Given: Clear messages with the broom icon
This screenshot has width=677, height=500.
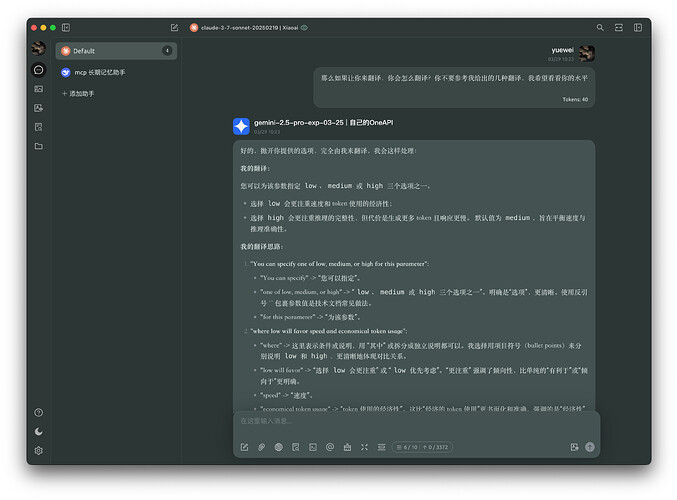Looking at the screenshot, I should pyautogui.click(x=347, y=447).
